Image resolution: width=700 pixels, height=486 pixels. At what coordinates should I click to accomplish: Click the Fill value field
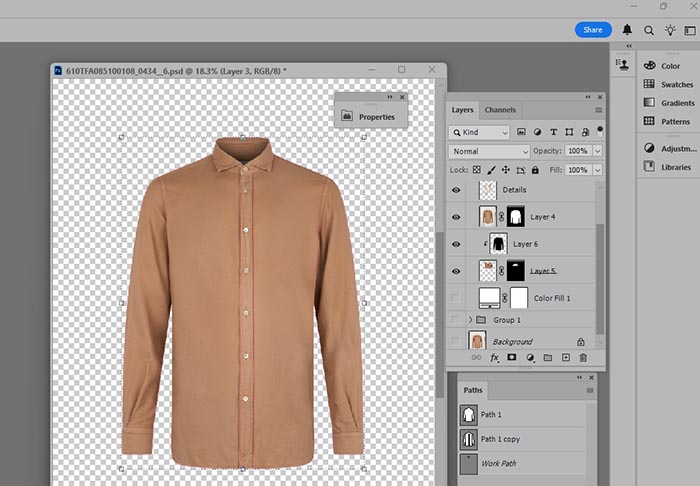[x=578, y=170]
